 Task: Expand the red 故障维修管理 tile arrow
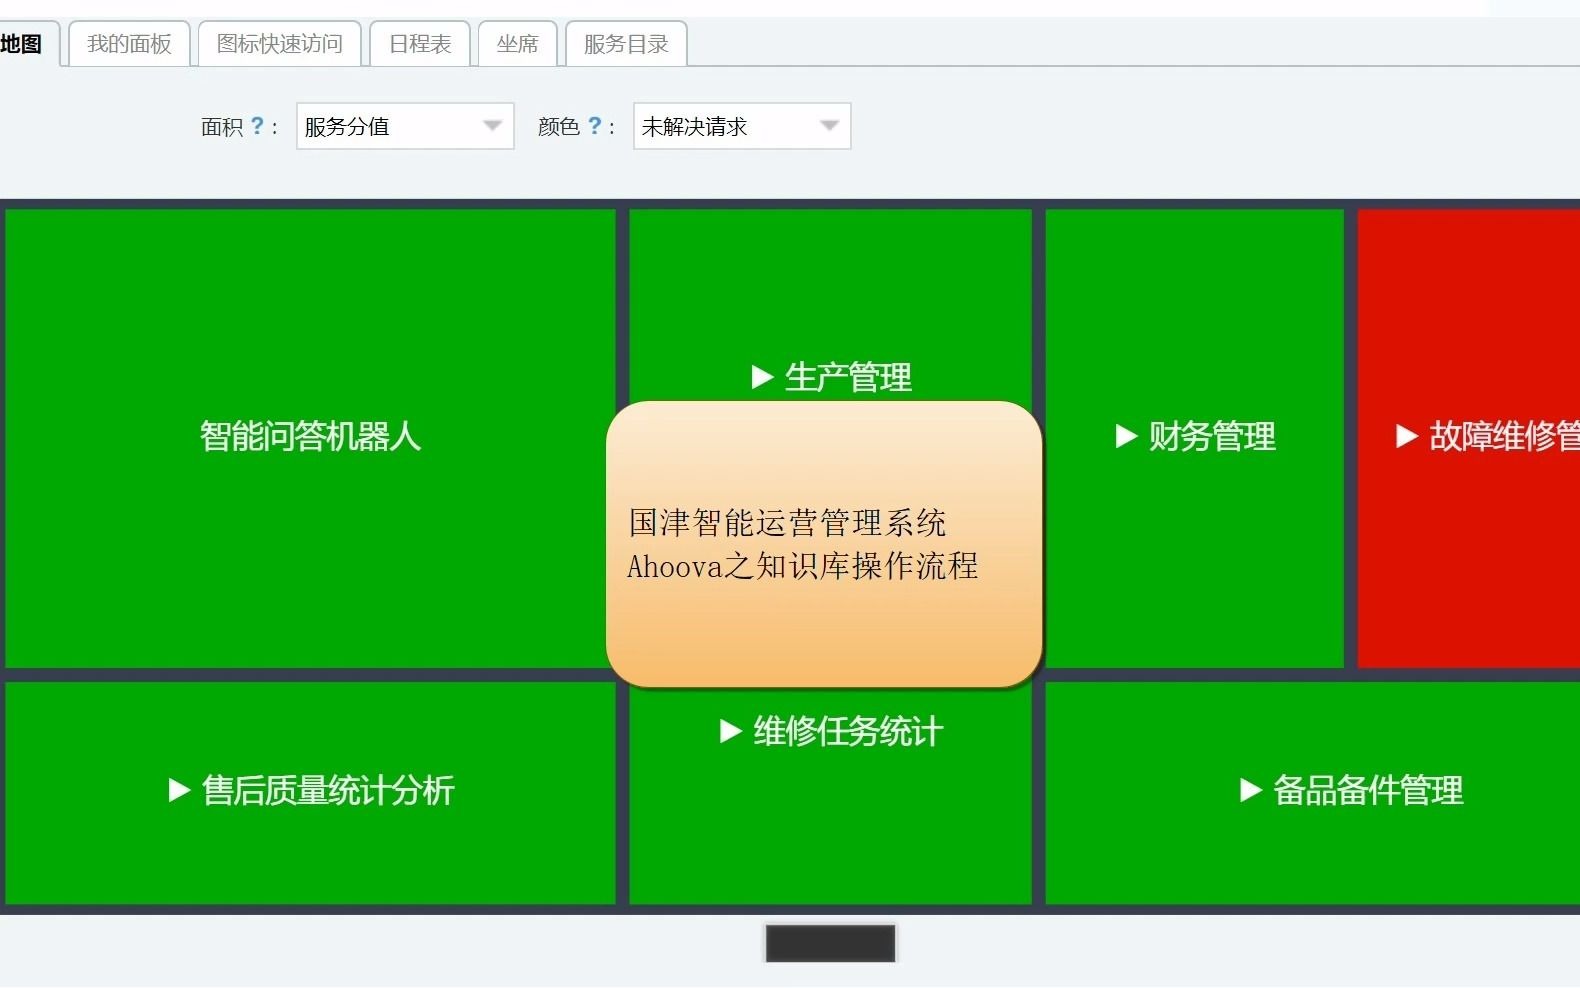click(x=1407, y=436)
